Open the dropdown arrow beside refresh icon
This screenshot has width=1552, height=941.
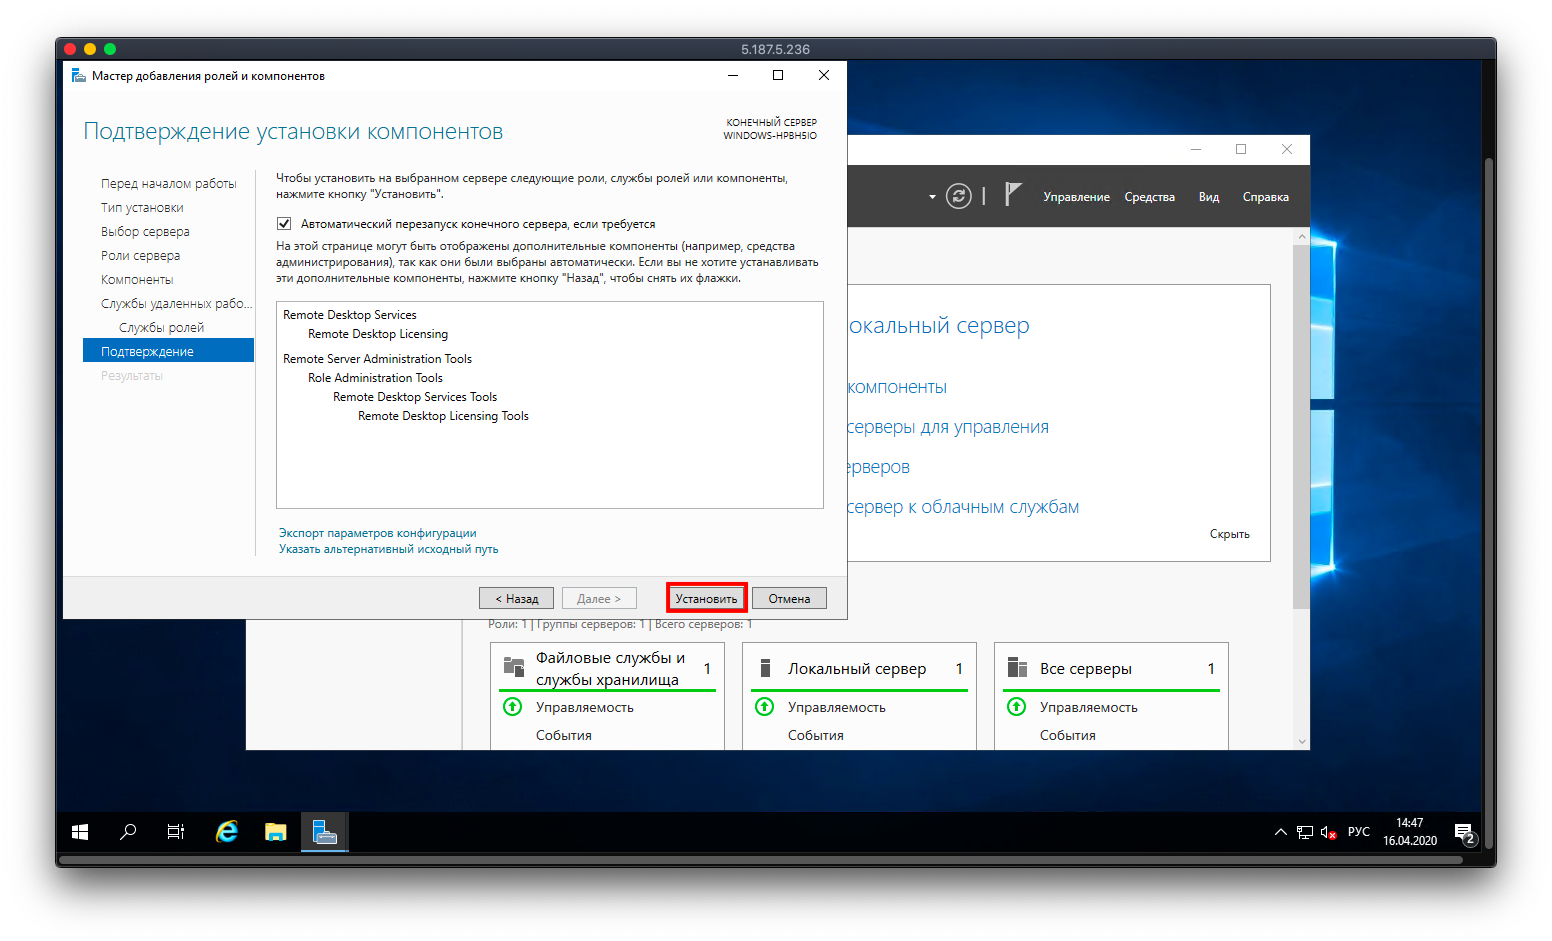pos(932,197)
